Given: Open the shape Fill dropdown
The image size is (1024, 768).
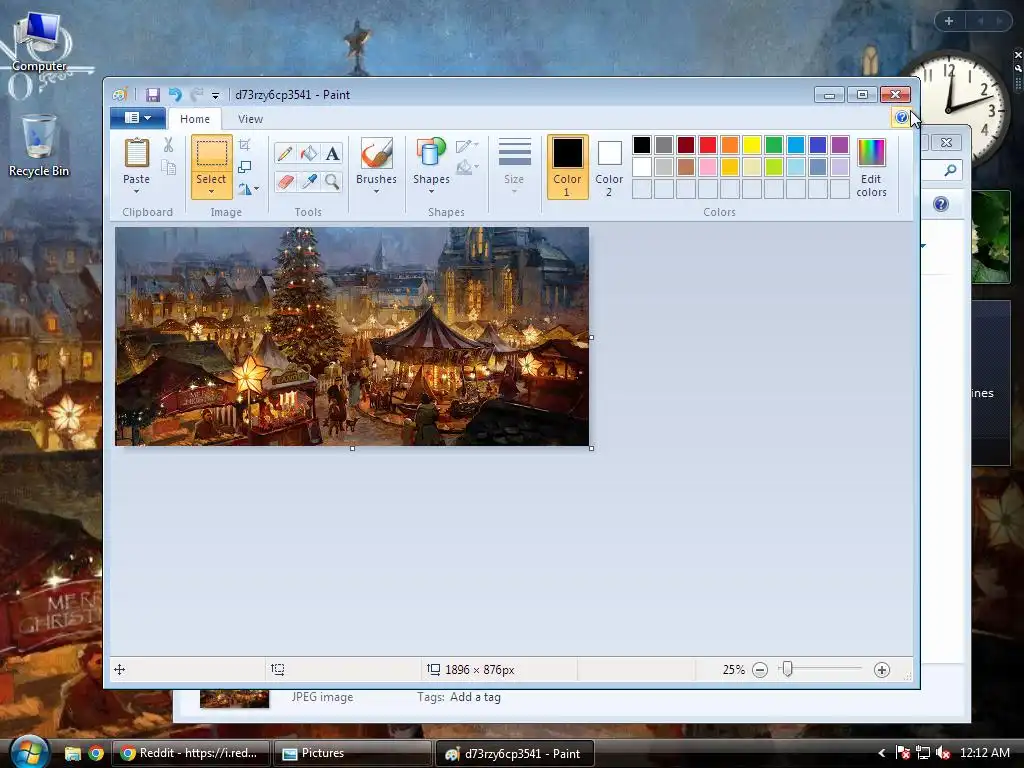Looking at the screenshot, I should point(468,168).
